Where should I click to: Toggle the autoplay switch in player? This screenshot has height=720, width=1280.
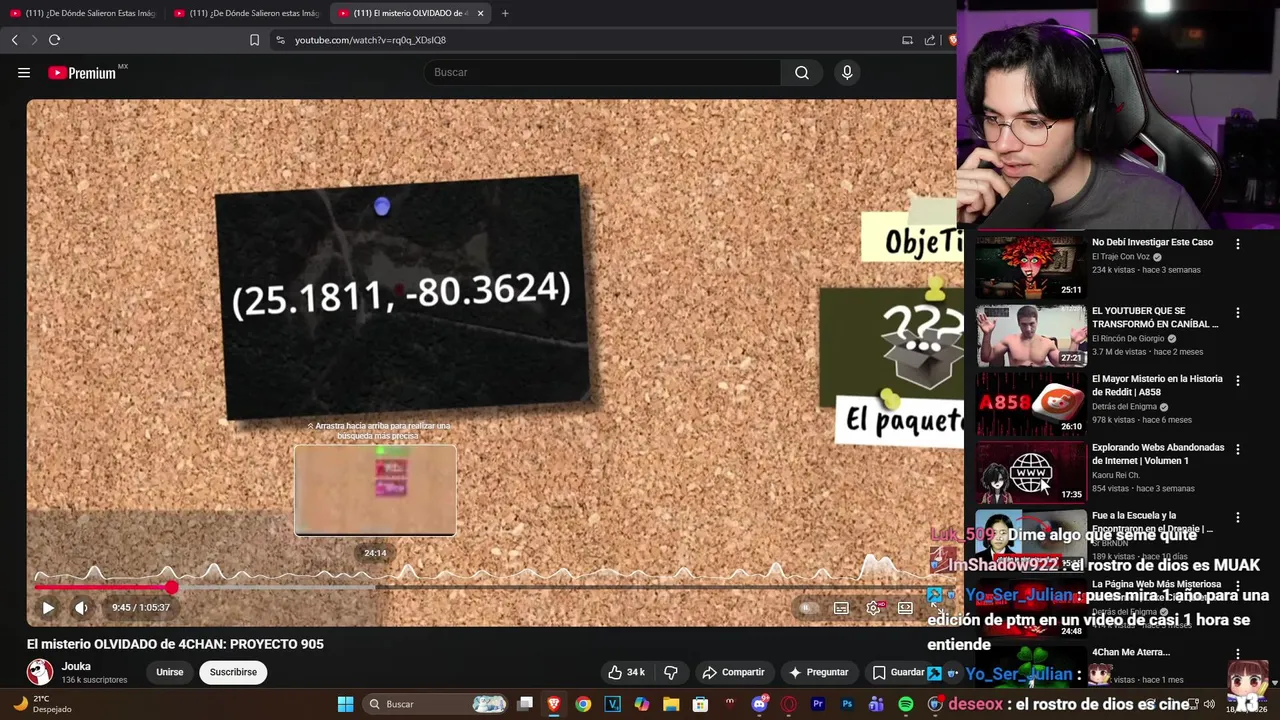coord(807,608)
